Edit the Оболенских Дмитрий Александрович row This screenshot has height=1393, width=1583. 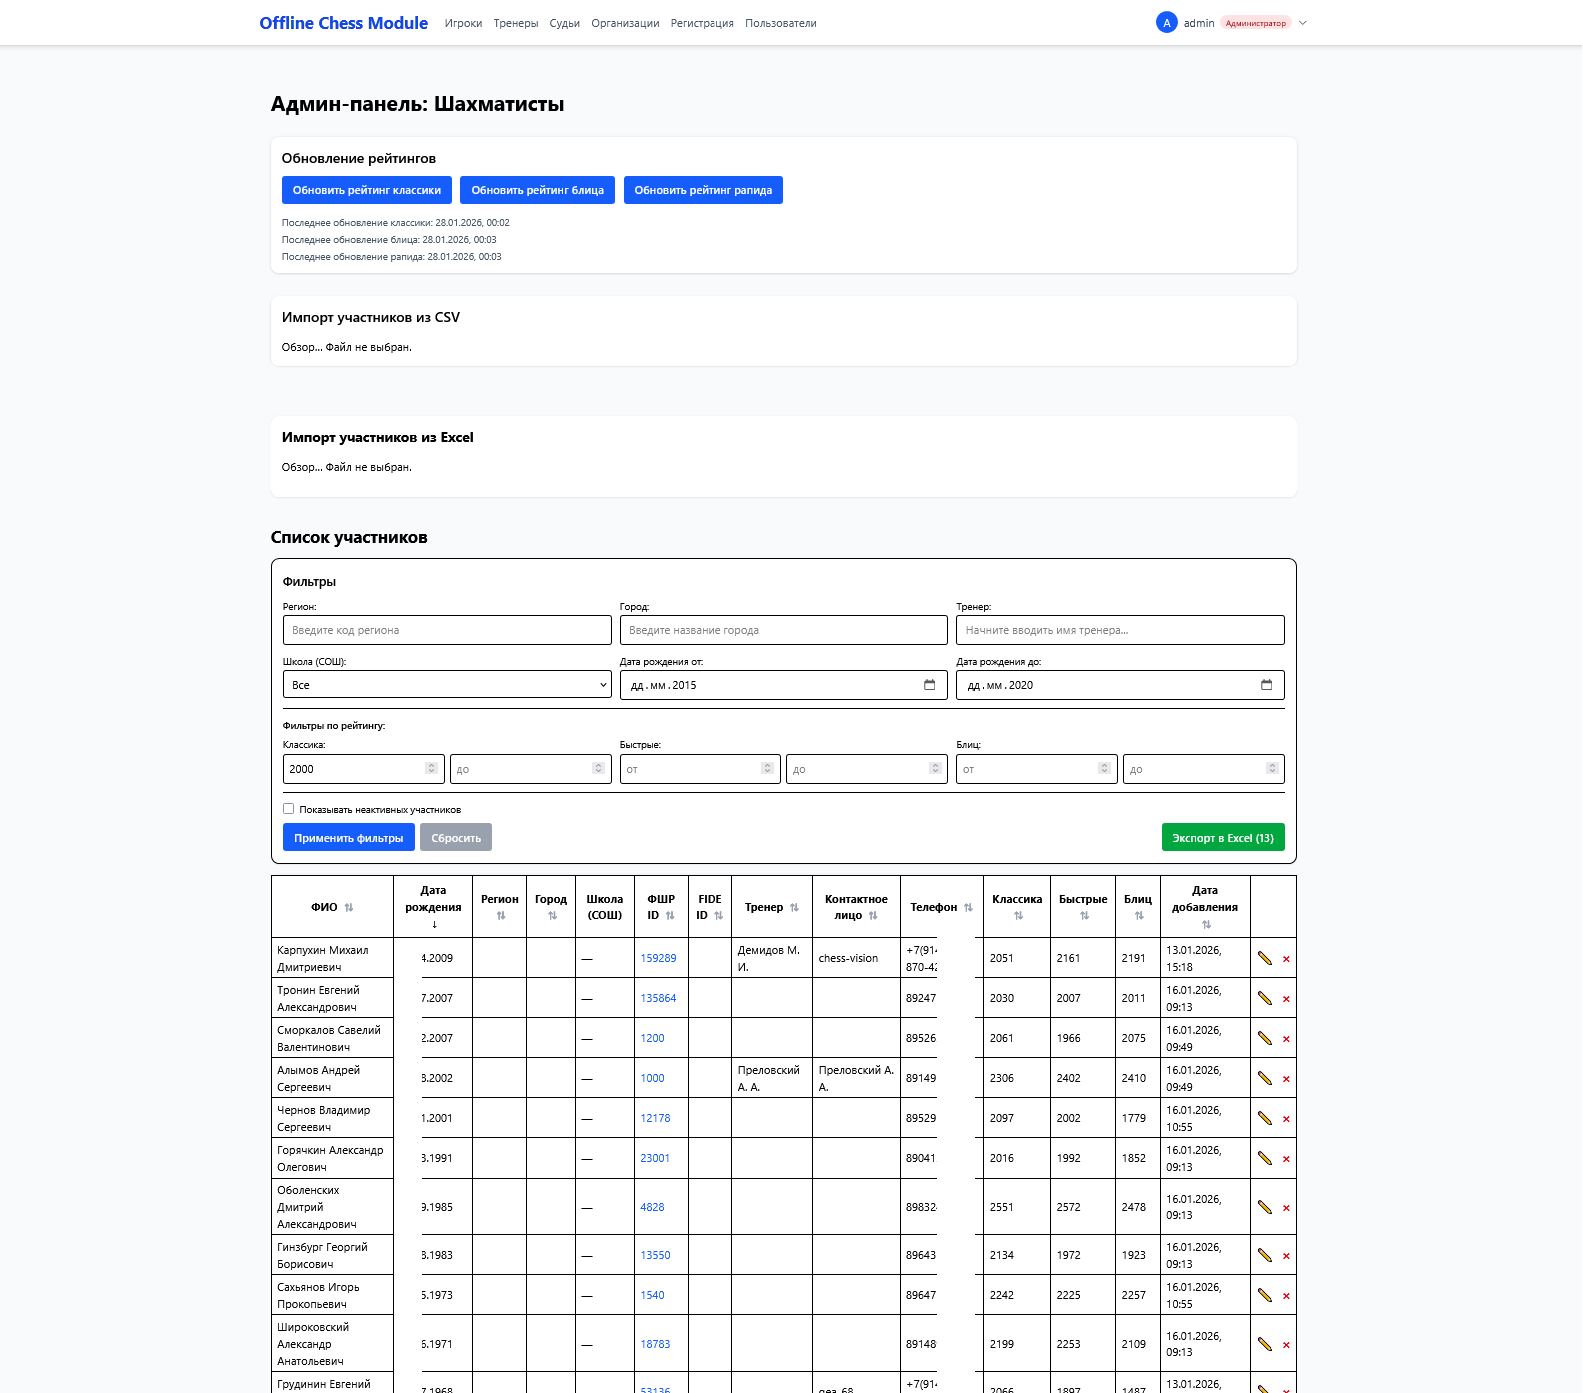point(1265,1207)
